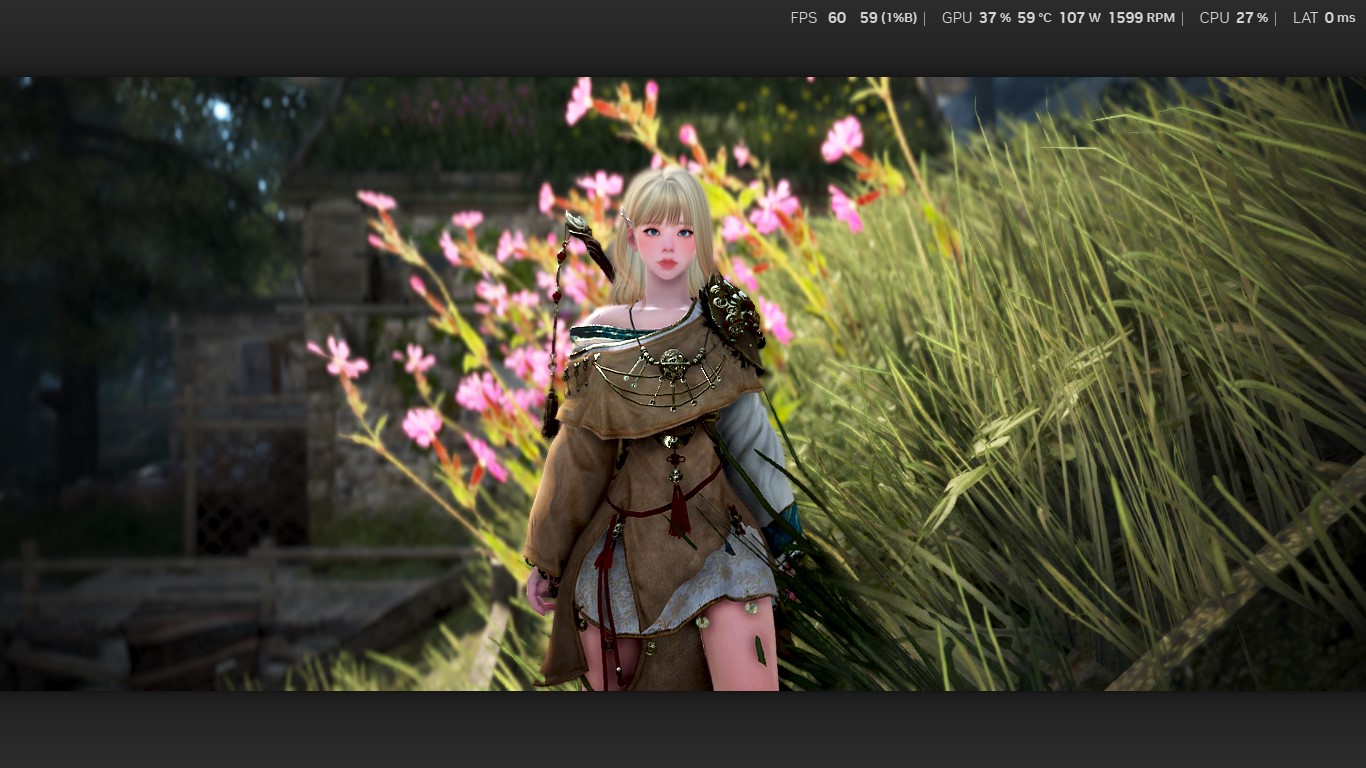Click the current FPS value of 60
The width and height of the screenshot is (1366, 768).
click(x=836, y=18)
